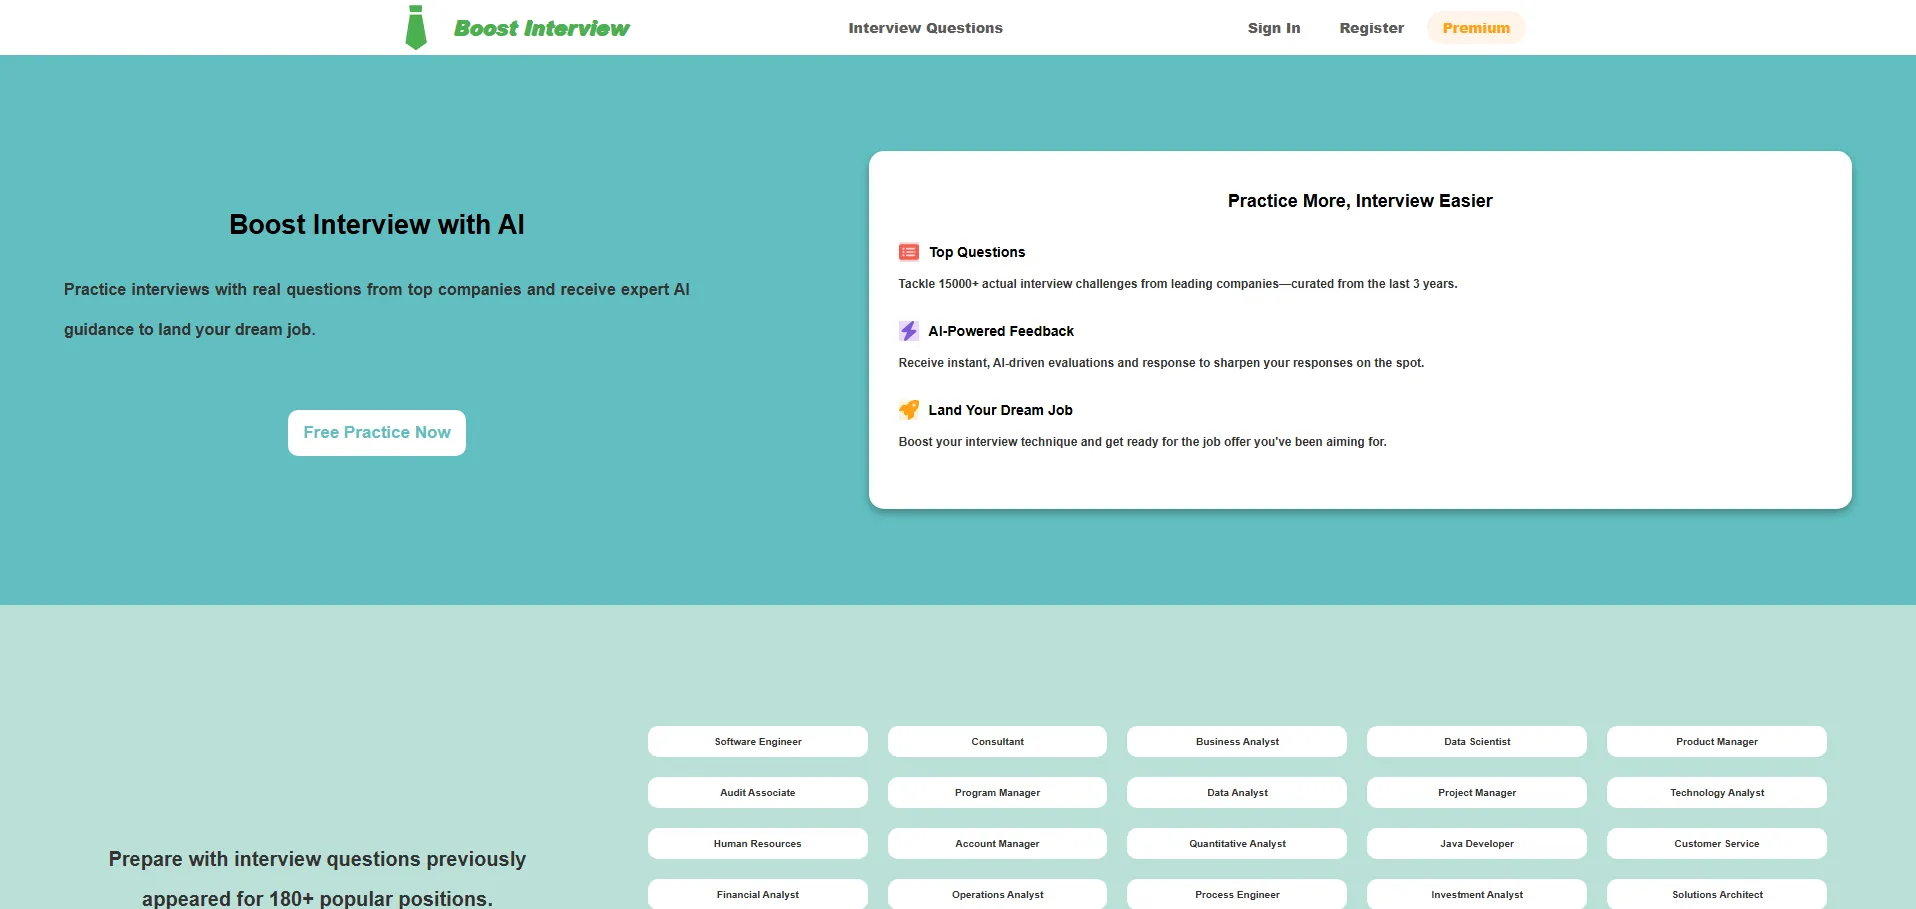This screenshot has width=1916, height=909.
Task: Click the orange rocket Dream Job icon
Action: [x=908, y=410]
